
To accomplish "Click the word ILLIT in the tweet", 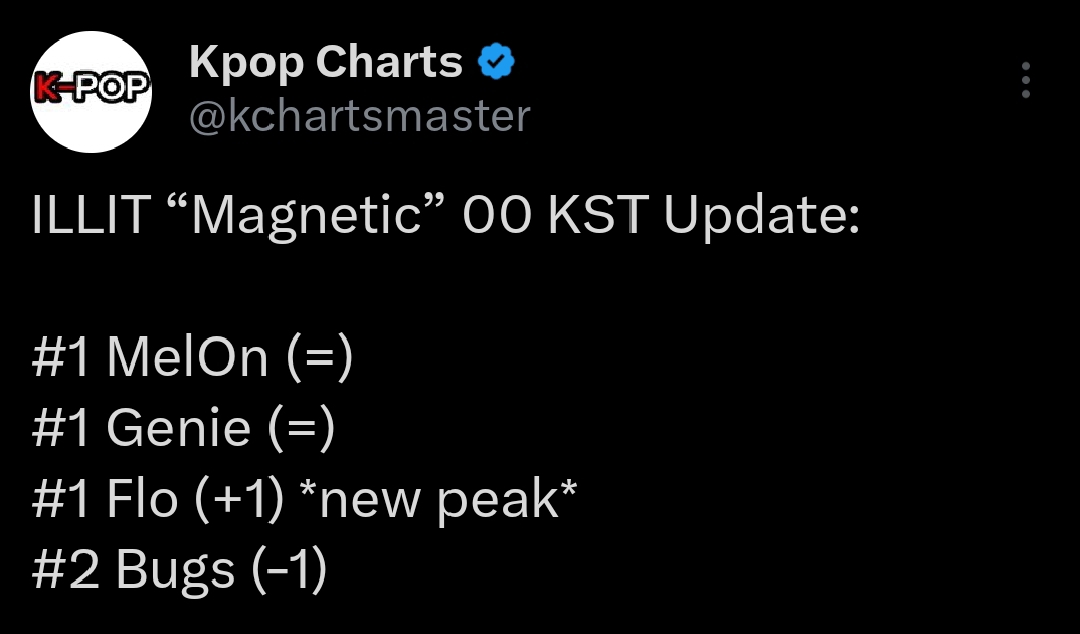I will tap(92, 214).
